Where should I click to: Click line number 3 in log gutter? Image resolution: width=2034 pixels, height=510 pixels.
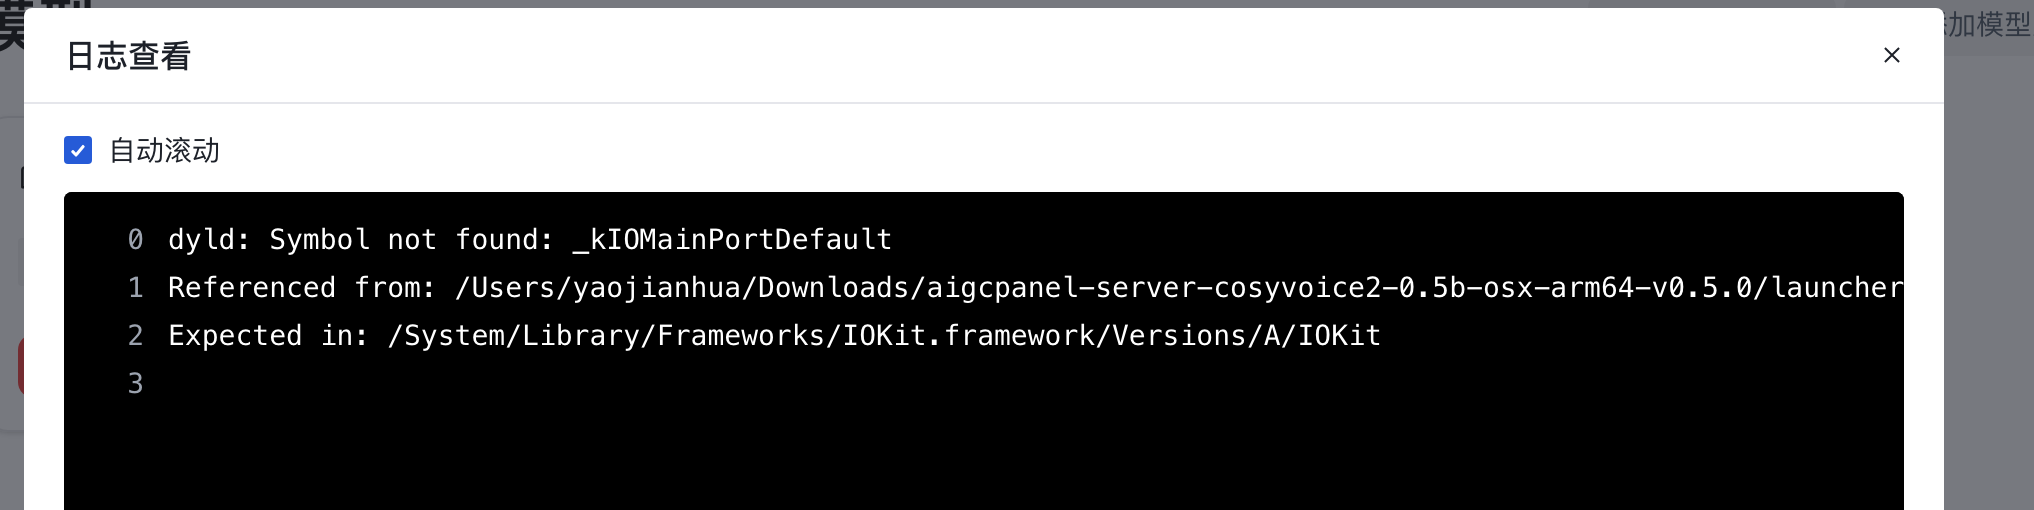(136, 384)
